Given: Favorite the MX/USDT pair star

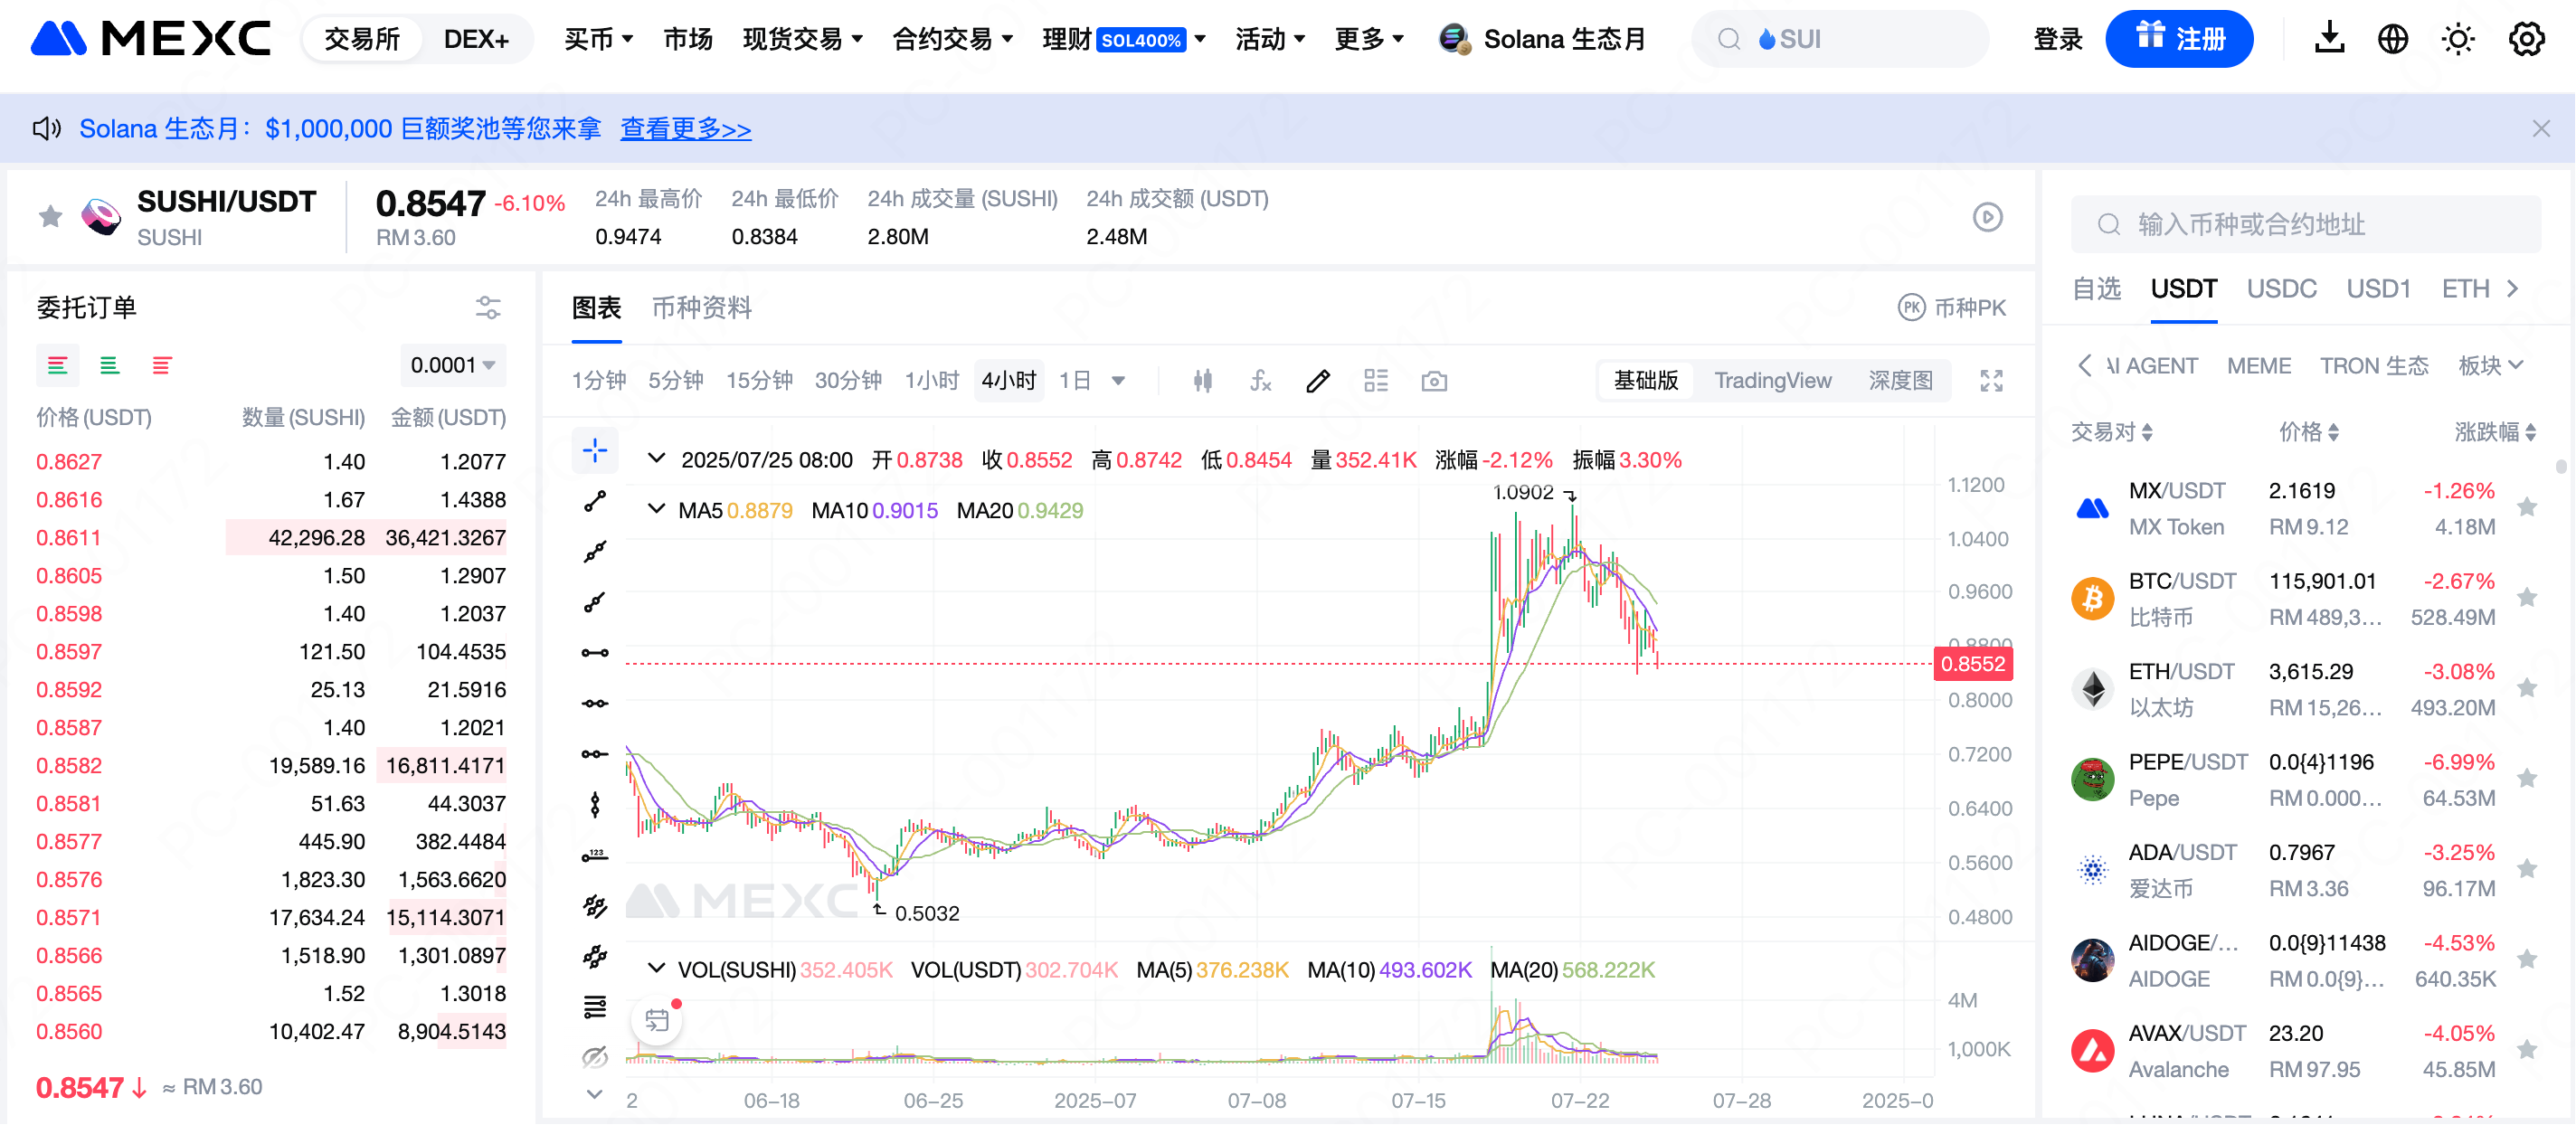Looking at the screenshot, I should 2527,508.
